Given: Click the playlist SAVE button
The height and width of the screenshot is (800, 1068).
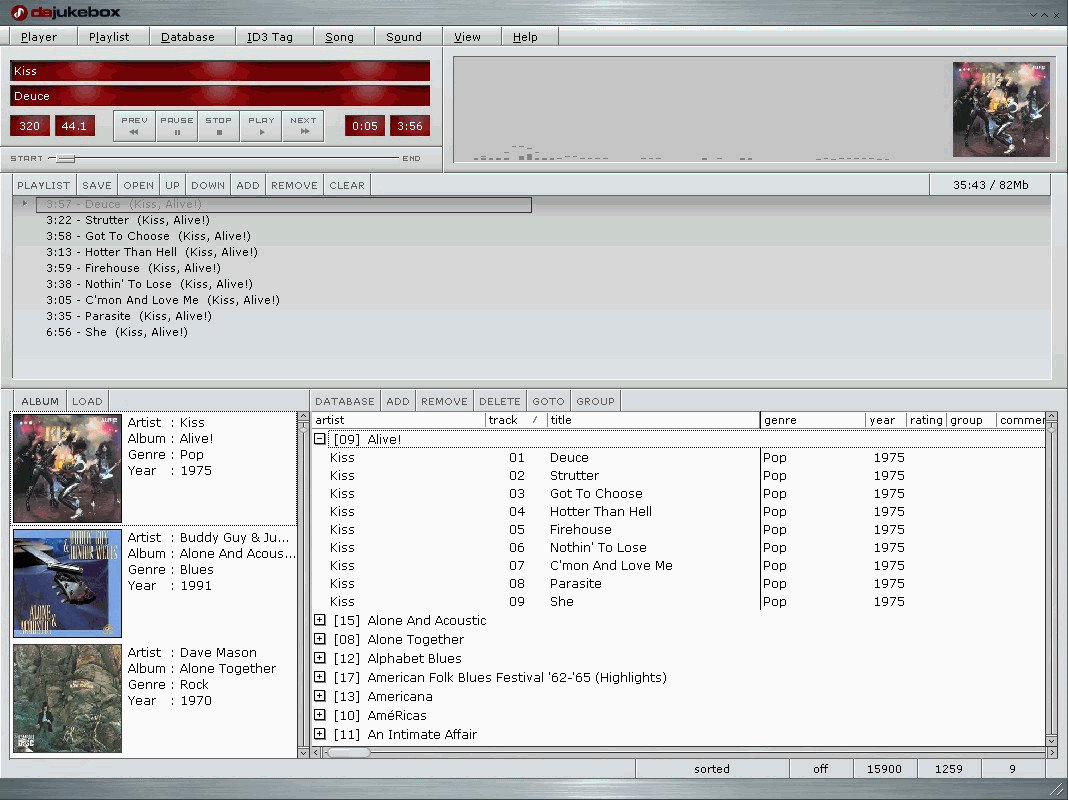Looking at the screenshot, I should pos(97,185).
